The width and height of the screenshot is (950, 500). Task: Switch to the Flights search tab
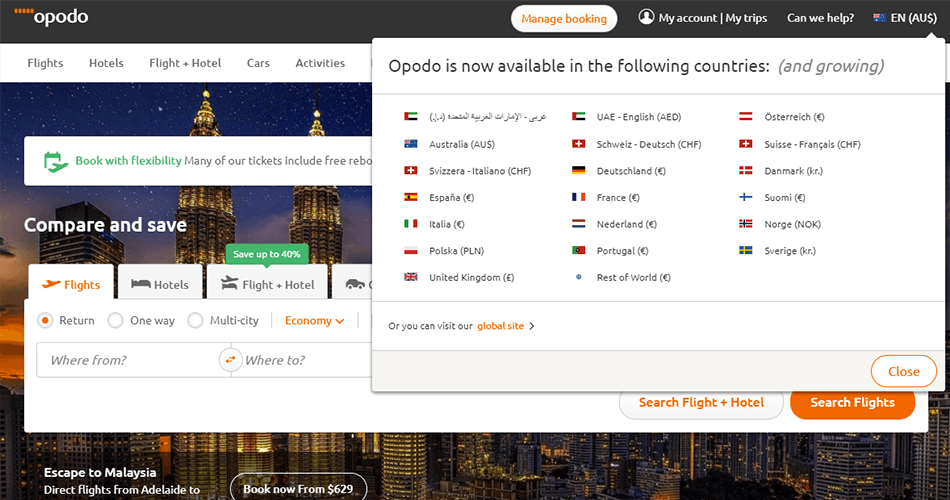click(71, 282)
